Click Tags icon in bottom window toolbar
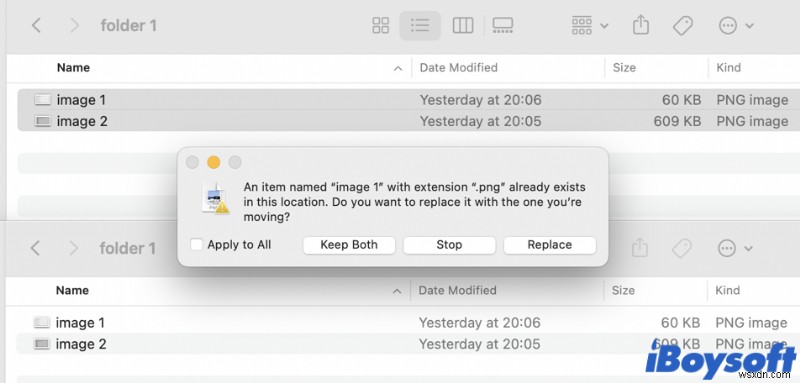The height and width of the screenshot is (383, 800). (x=682, y=248)
